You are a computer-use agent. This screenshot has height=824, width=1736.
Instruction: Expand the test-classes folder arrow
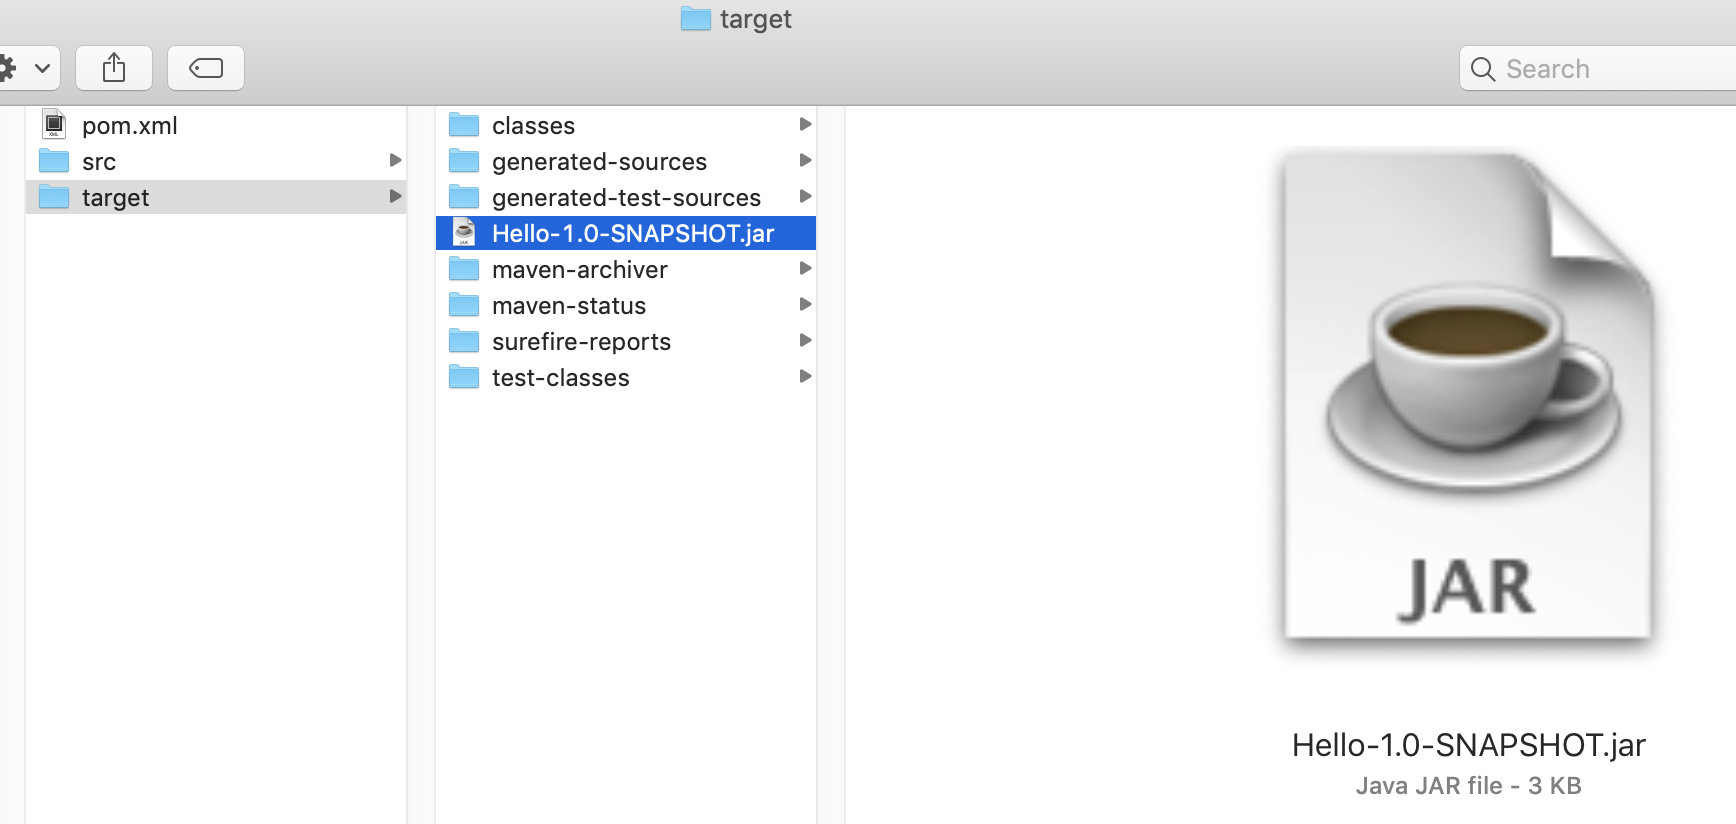coord(805,376)
